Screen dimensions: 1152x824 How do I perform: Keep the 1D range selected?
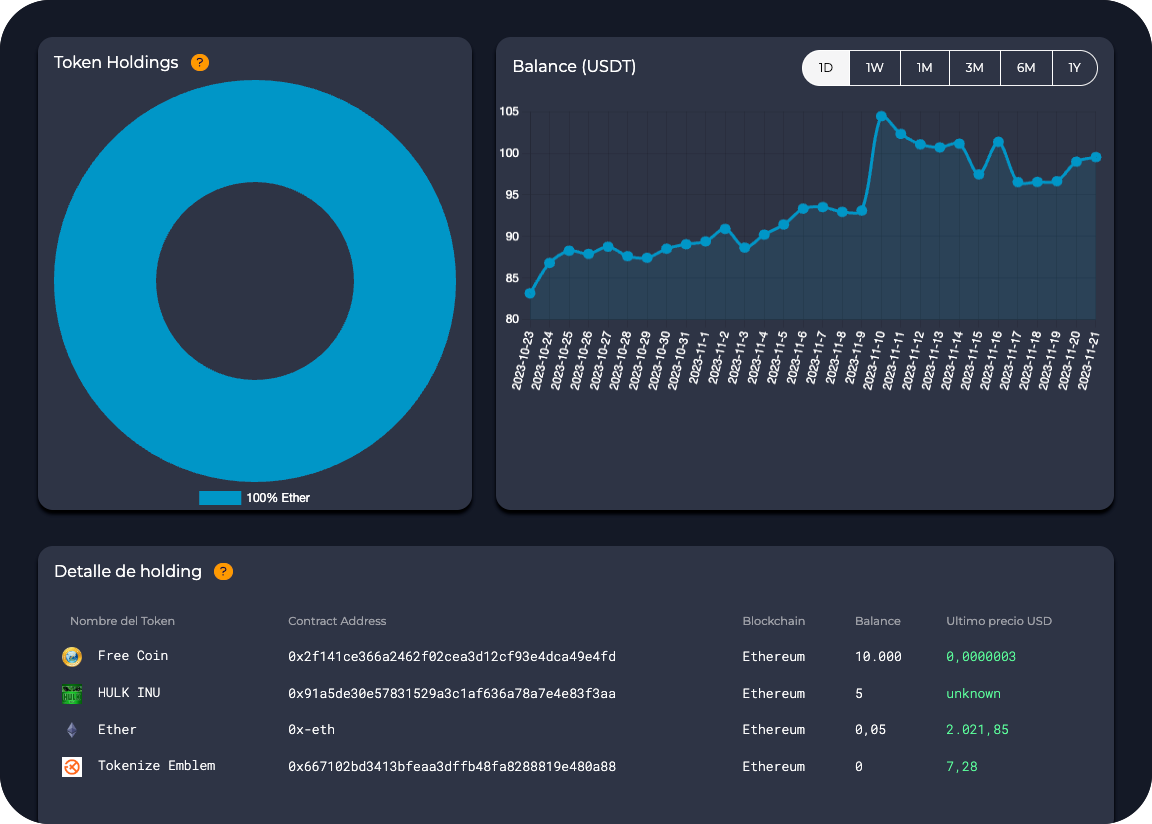pos(824,67)
